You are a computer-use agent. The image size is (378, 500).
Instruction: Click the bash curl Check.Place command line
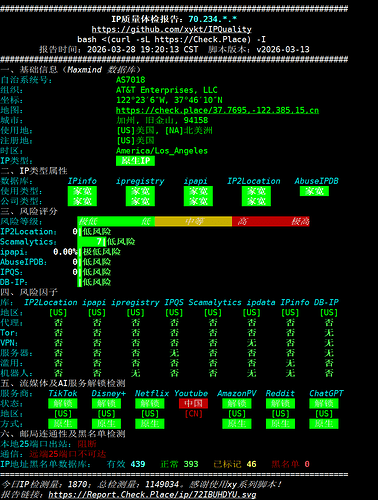coord(172,39)
